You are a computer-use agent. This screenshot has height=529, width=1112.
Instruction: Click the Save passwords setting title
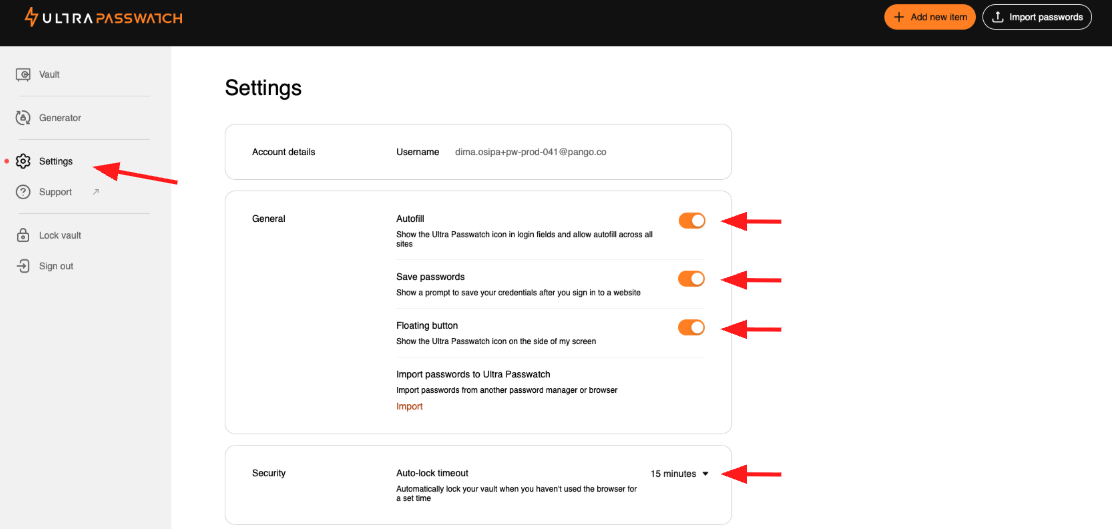(x=430, y=277)
